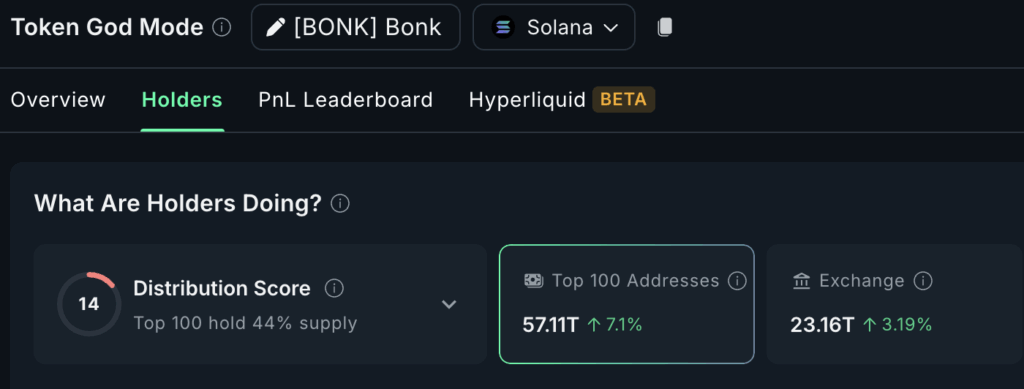Click the info icon beside Exchange

923,281
